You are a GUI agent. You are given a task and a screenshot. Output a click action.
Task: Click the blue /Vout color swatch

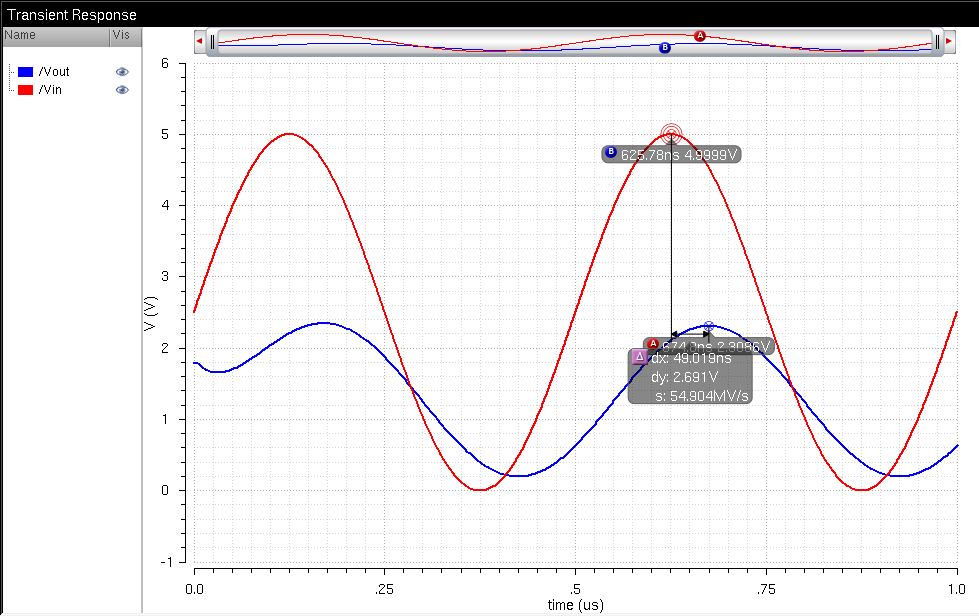coord(26,72)
